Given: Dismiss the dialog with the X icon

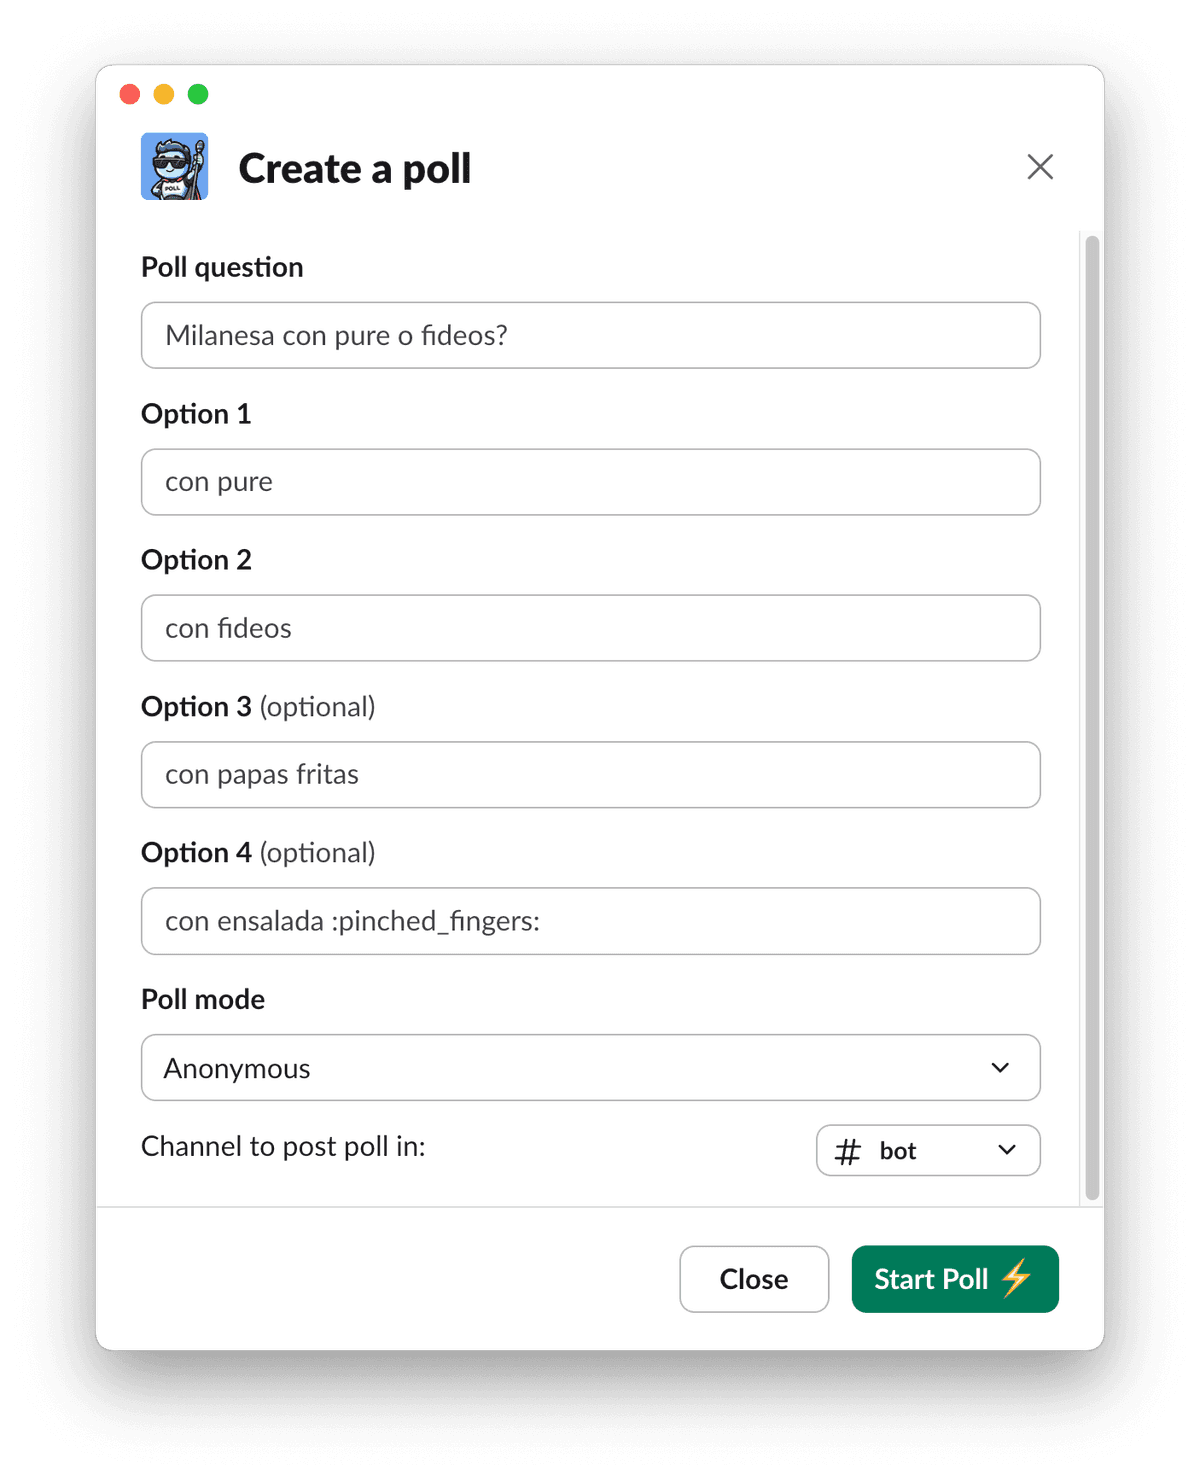Looking at the screenshot, I should [x=1040, y=167].
